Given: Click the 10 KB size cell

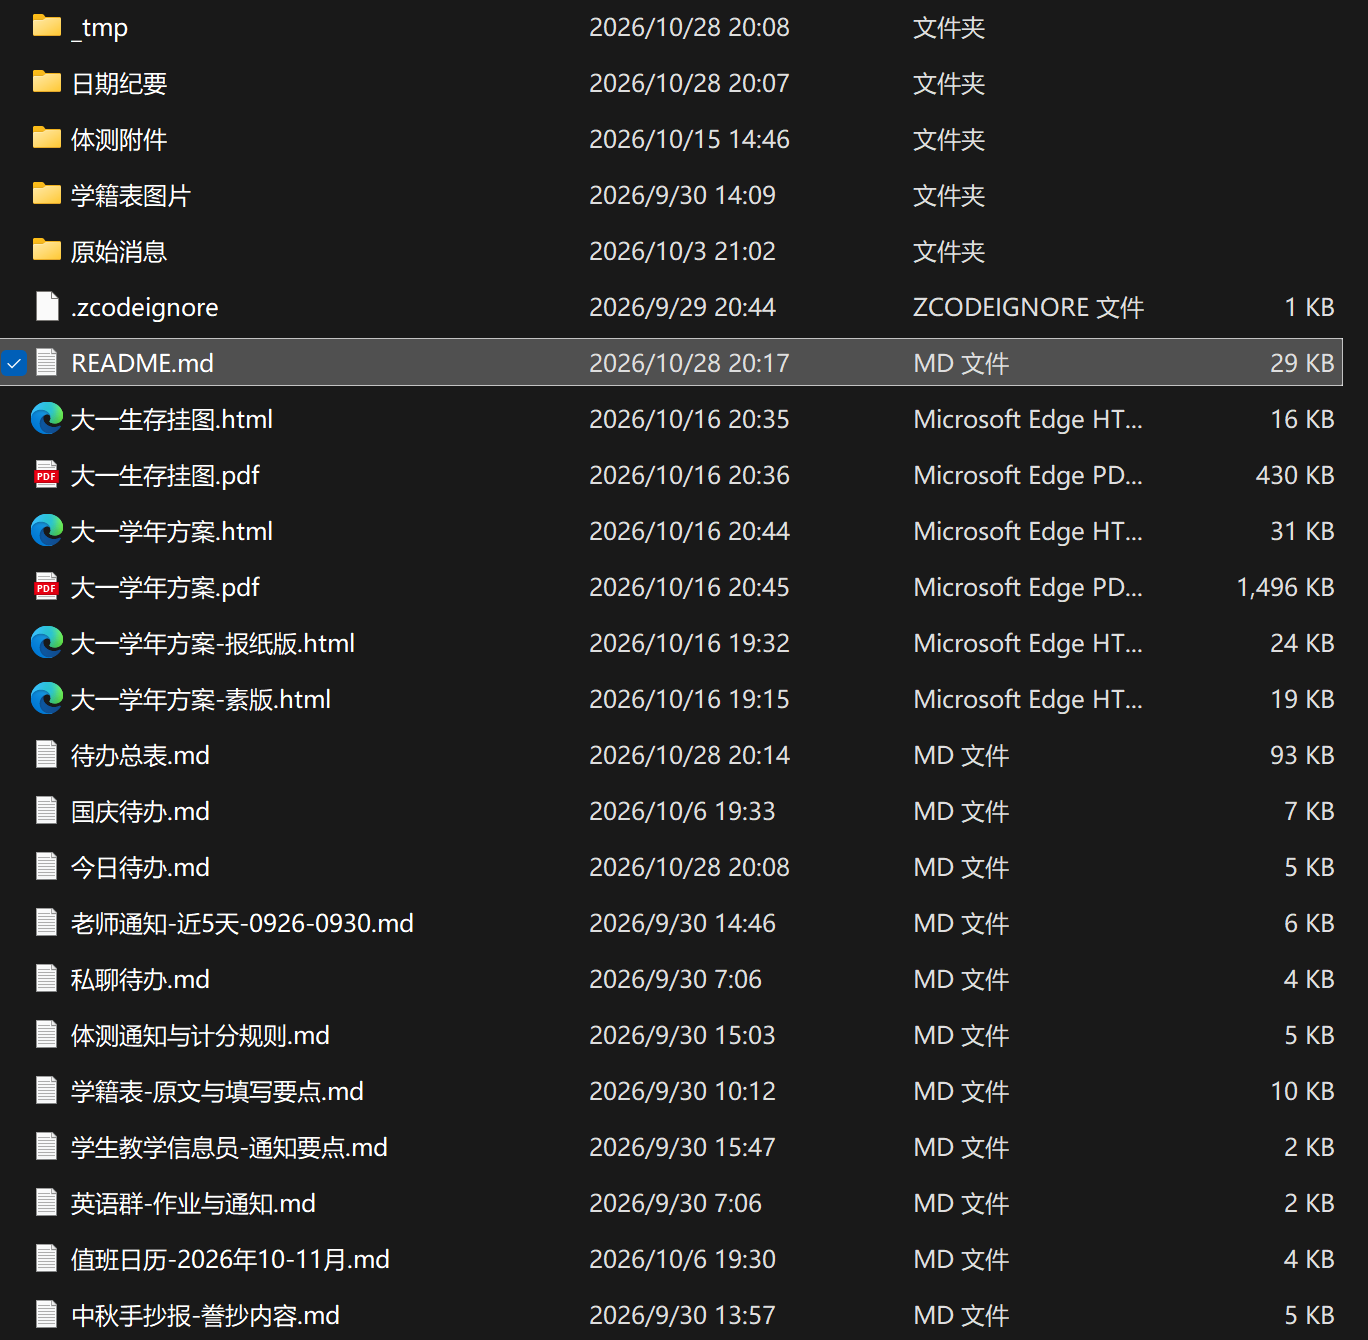Looking at the screenshot, I should [x=1302, y=1091].
